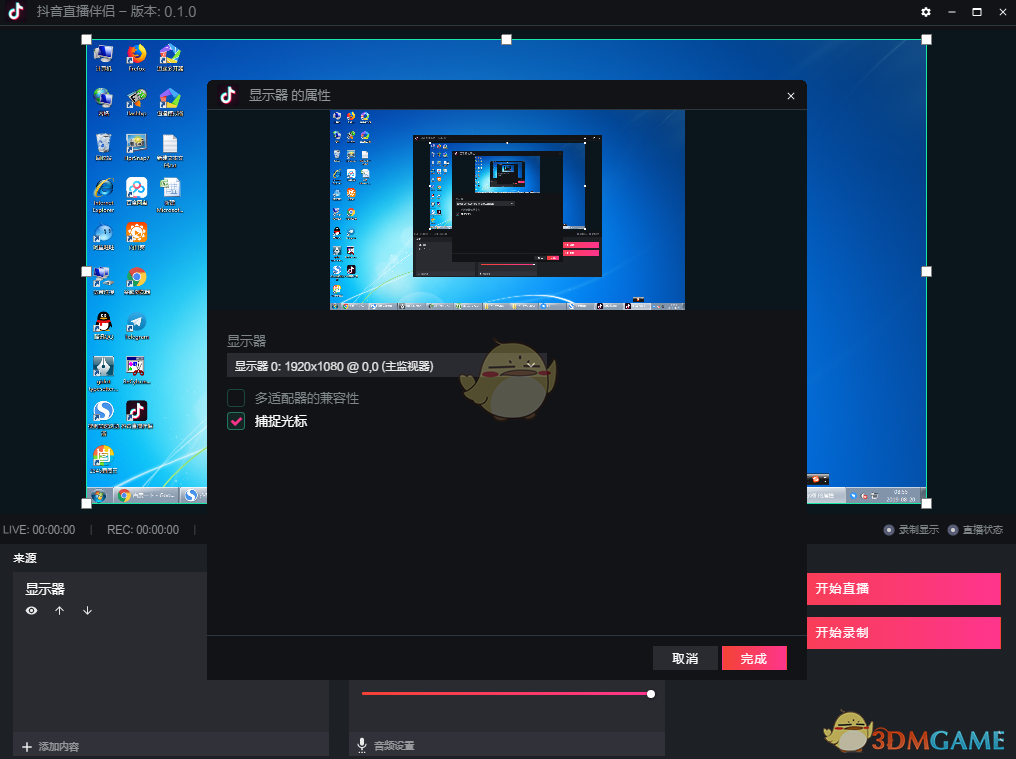Uncheck the 捕捉光标 checkbox
The height and width of the screenshot is (759, 1016).
point(236,421)
